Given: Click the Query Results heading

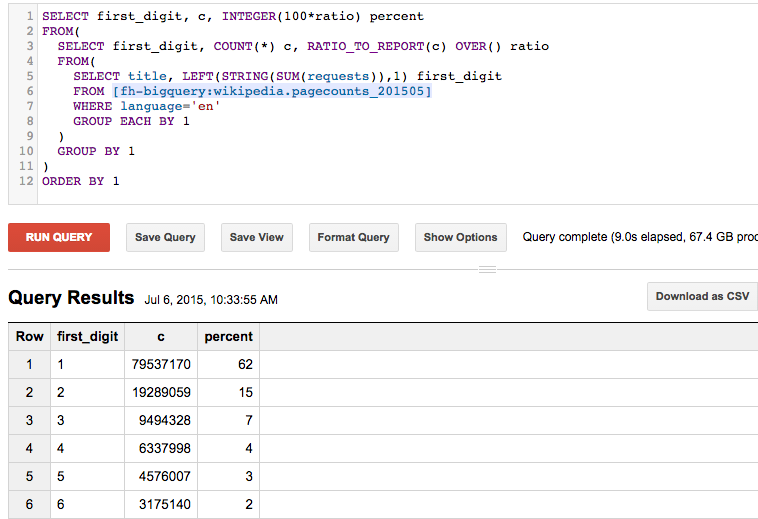Looking at the screenshot, I should click(x=71, y=298).
